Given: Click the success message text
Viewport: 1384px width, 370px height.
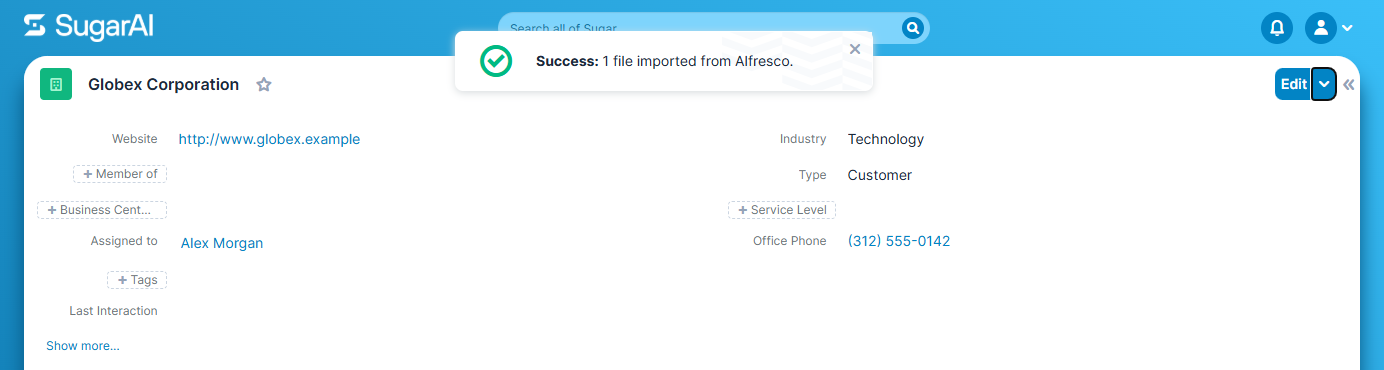Looking at the screenshot, I should pos(665,61).
